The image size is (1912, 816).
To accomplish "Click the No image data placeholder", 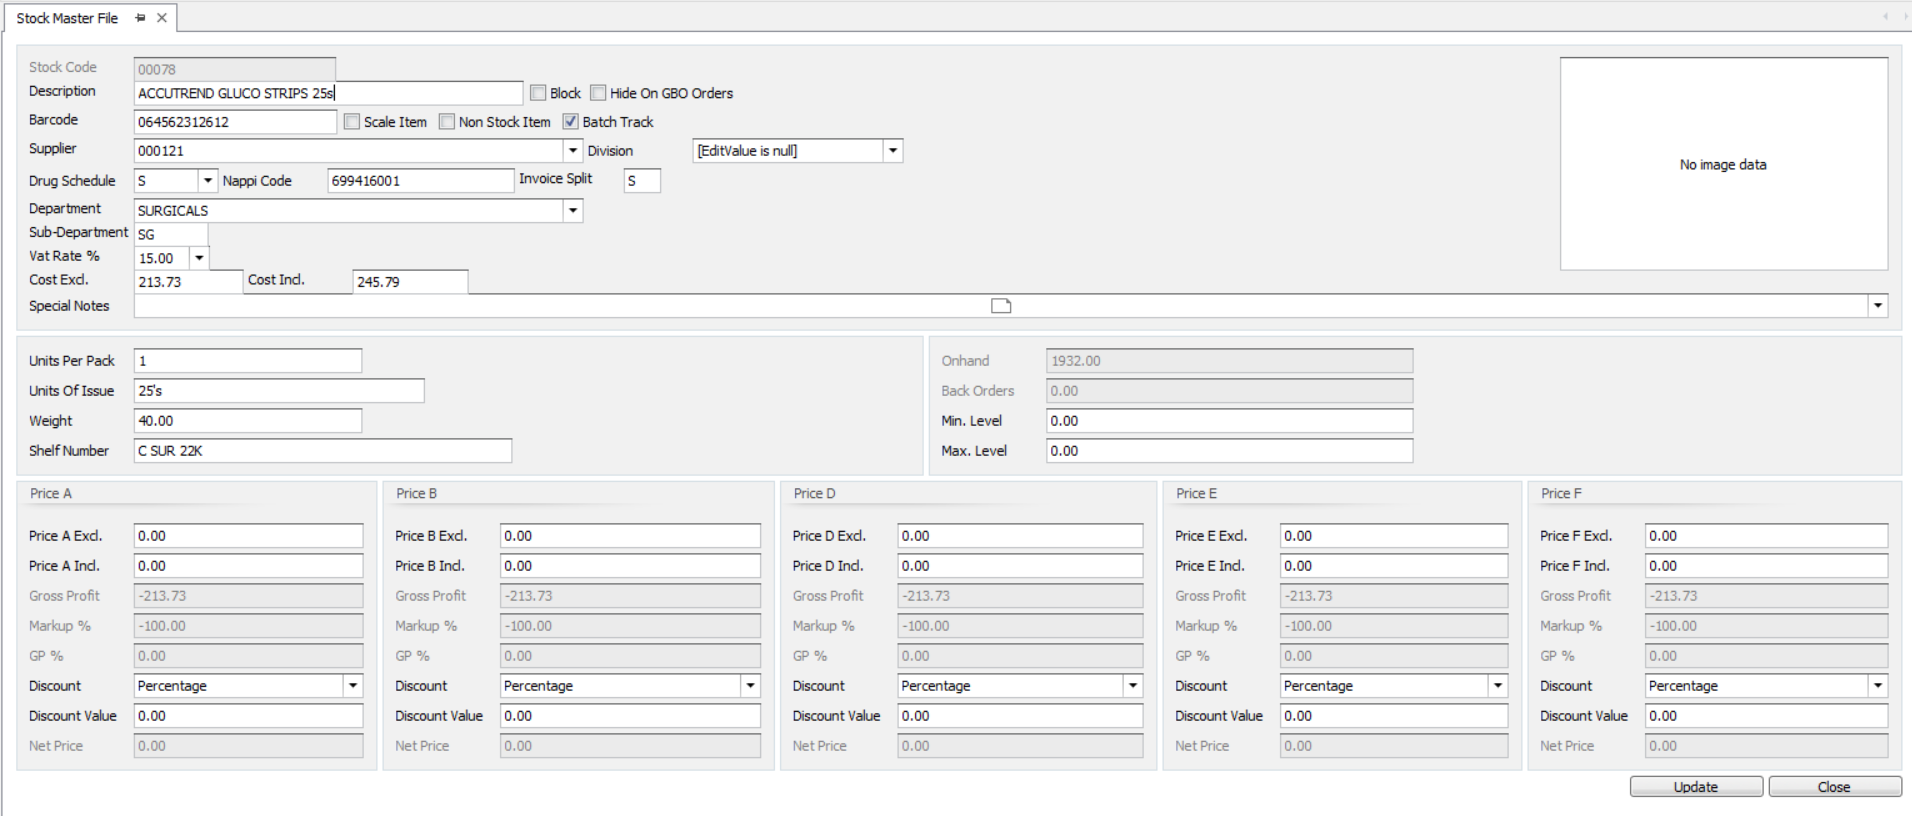I will click(1724, 164).
